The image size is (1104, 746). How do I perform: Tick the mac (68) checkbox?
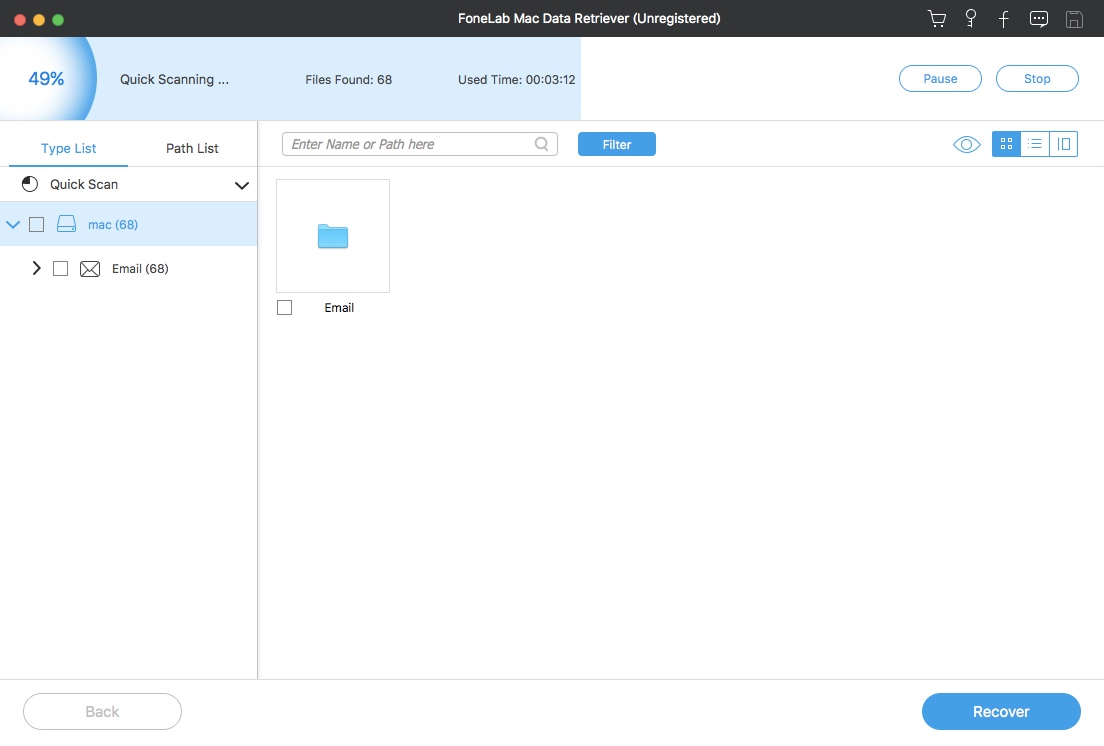37,225
